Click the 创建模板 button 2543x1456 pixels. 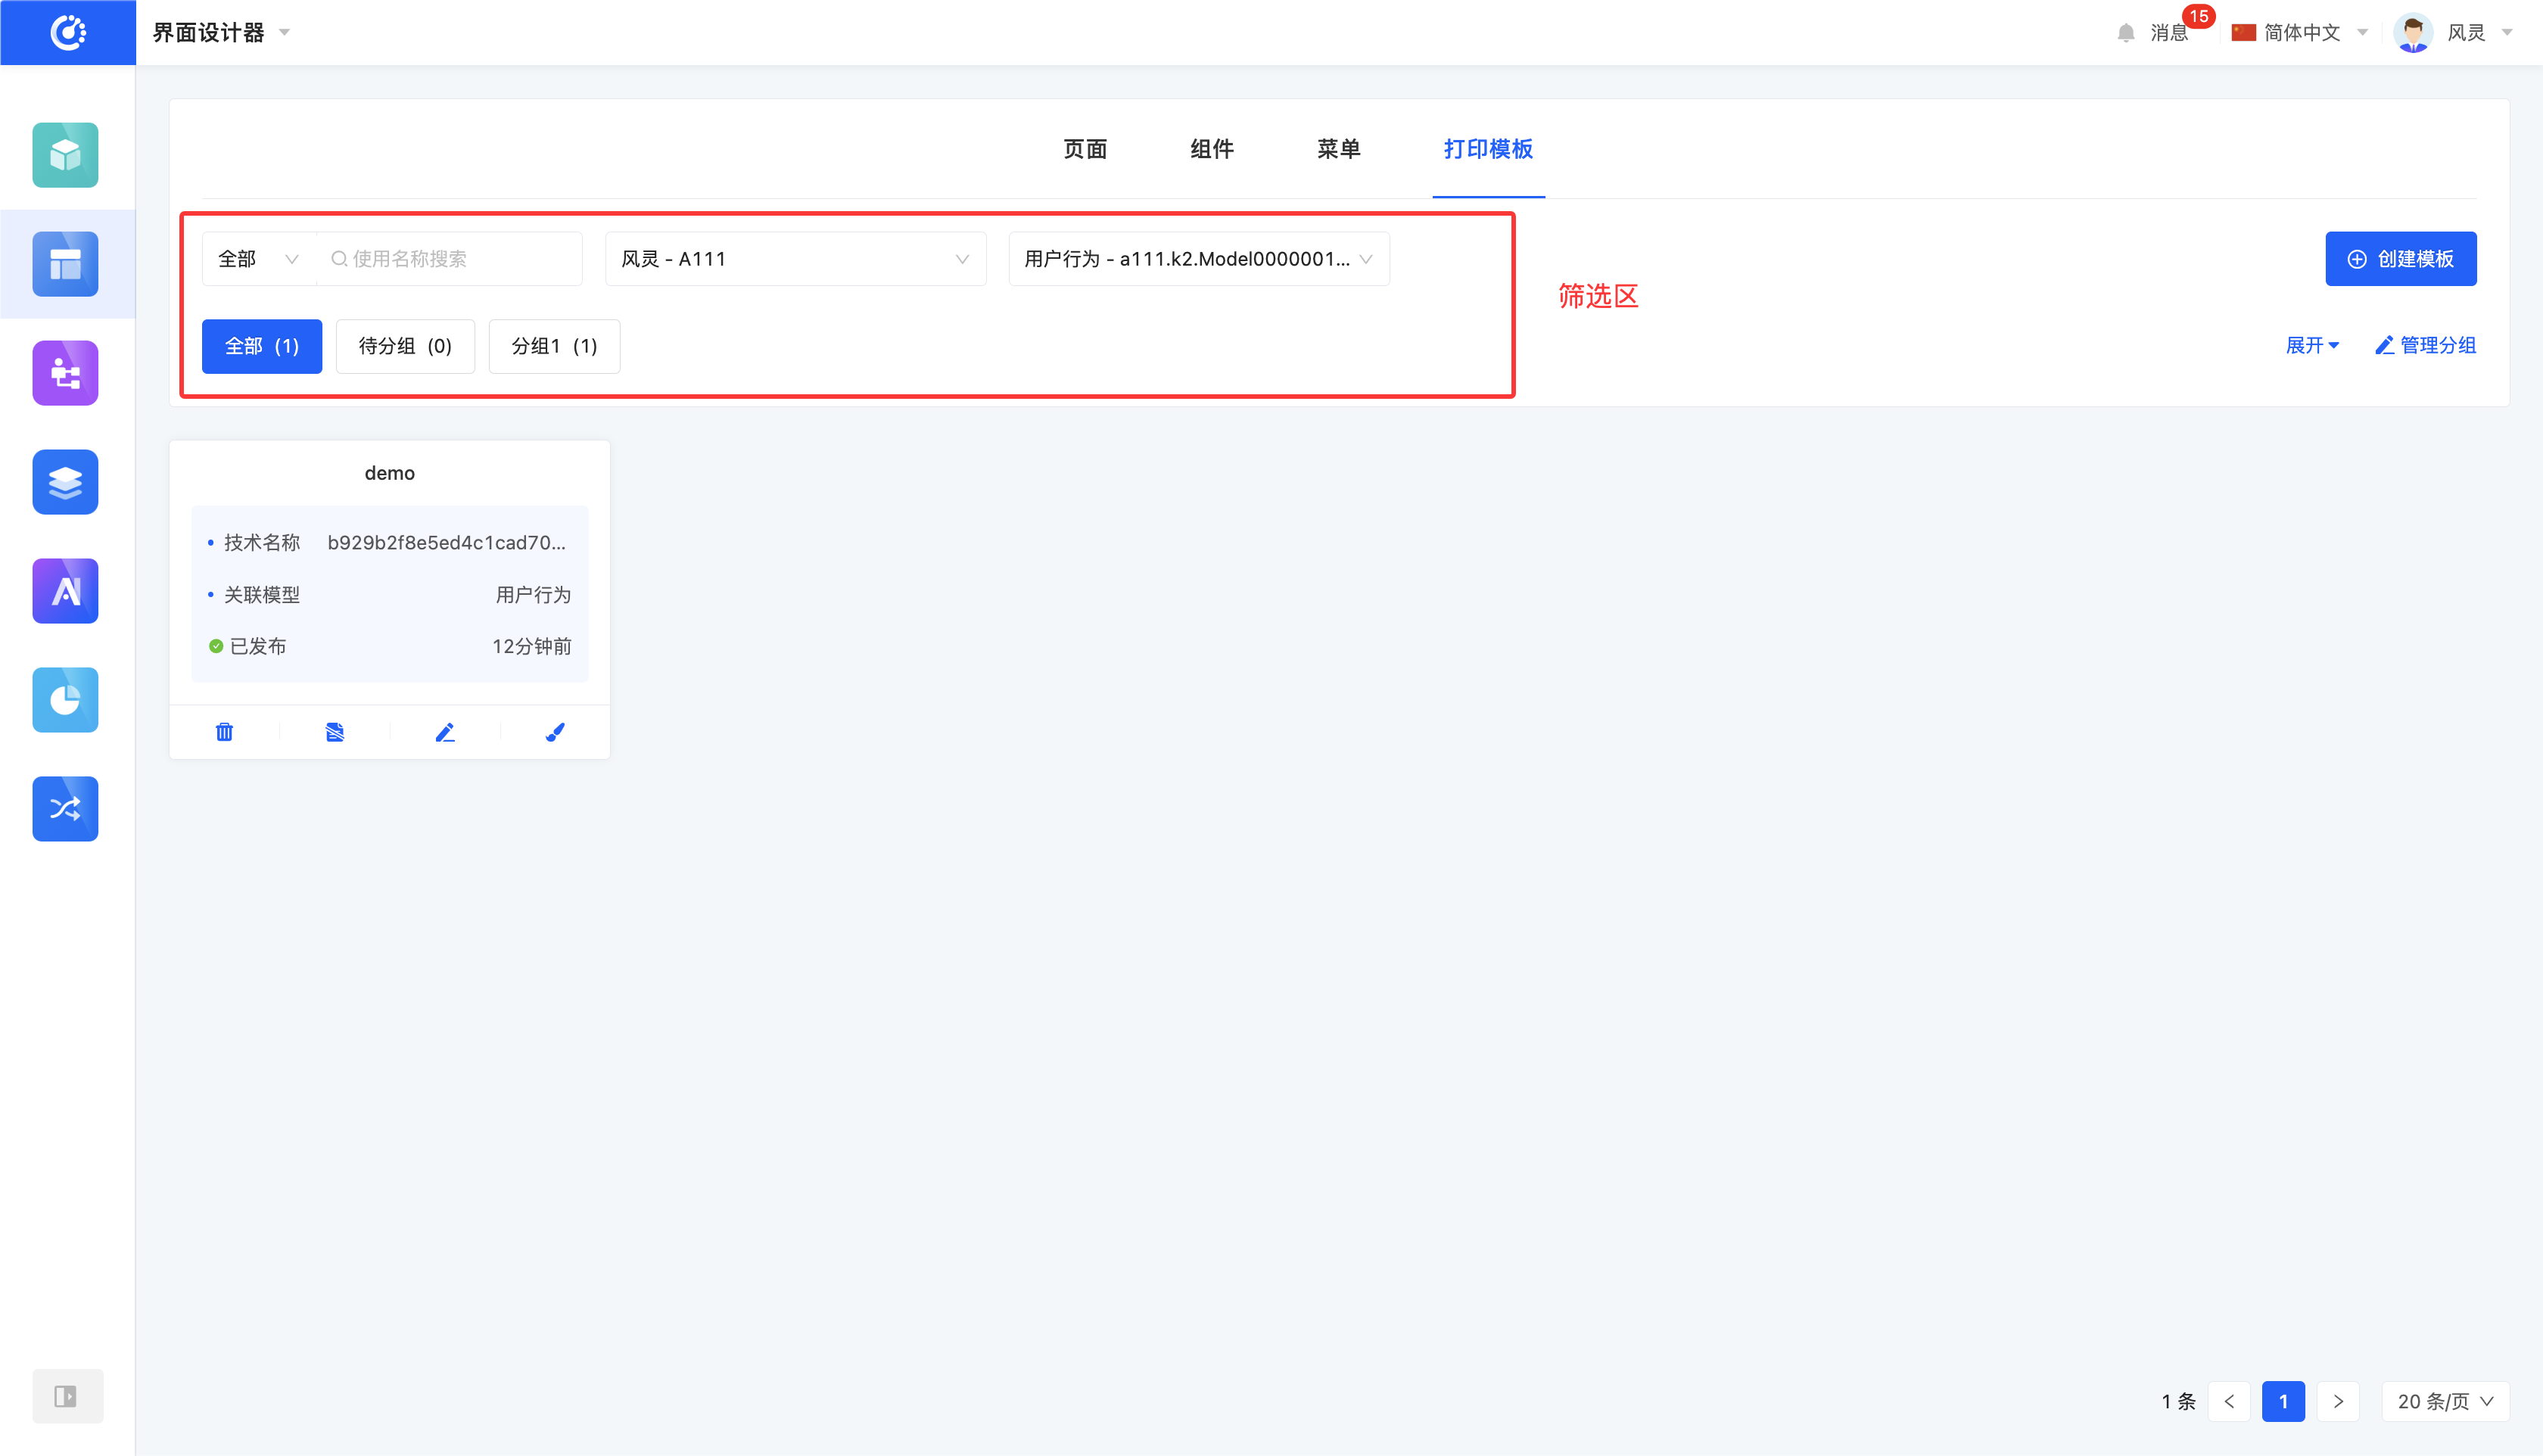coord(2400,259)
